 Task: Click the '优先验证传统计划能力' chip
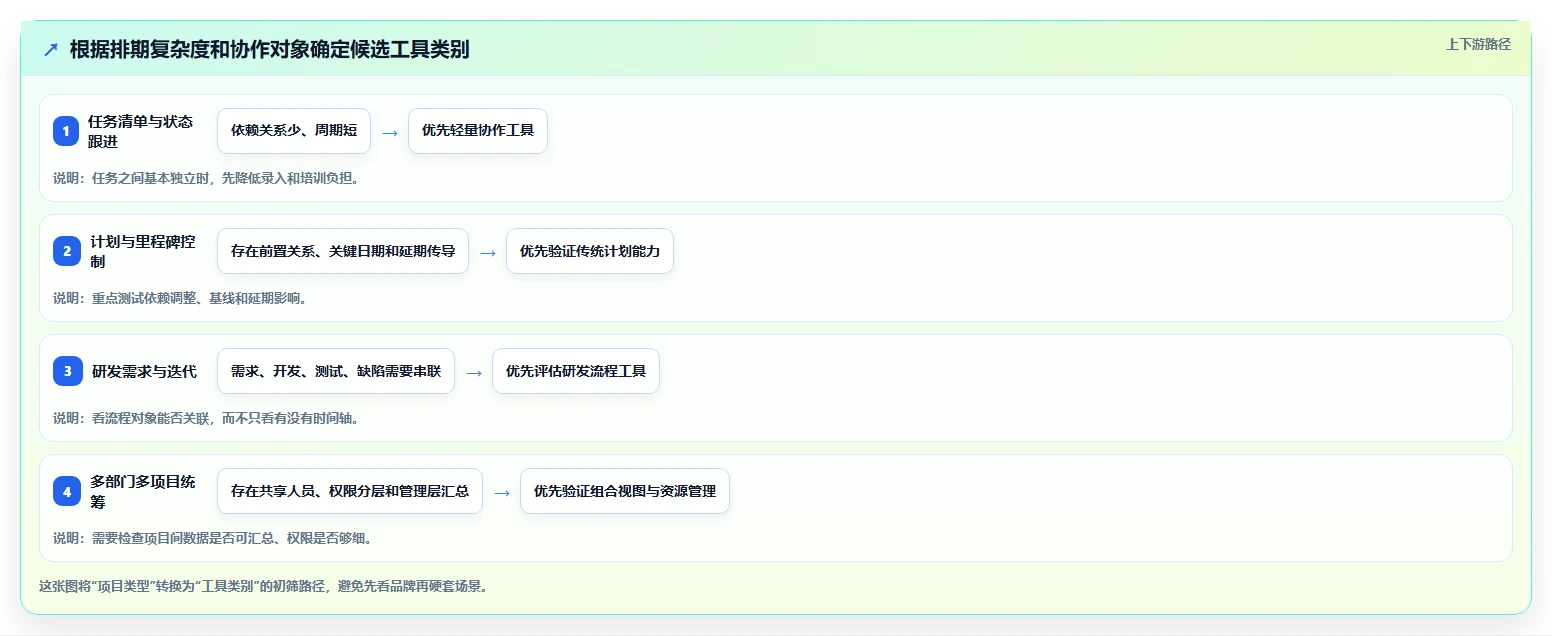click(590, 251)
